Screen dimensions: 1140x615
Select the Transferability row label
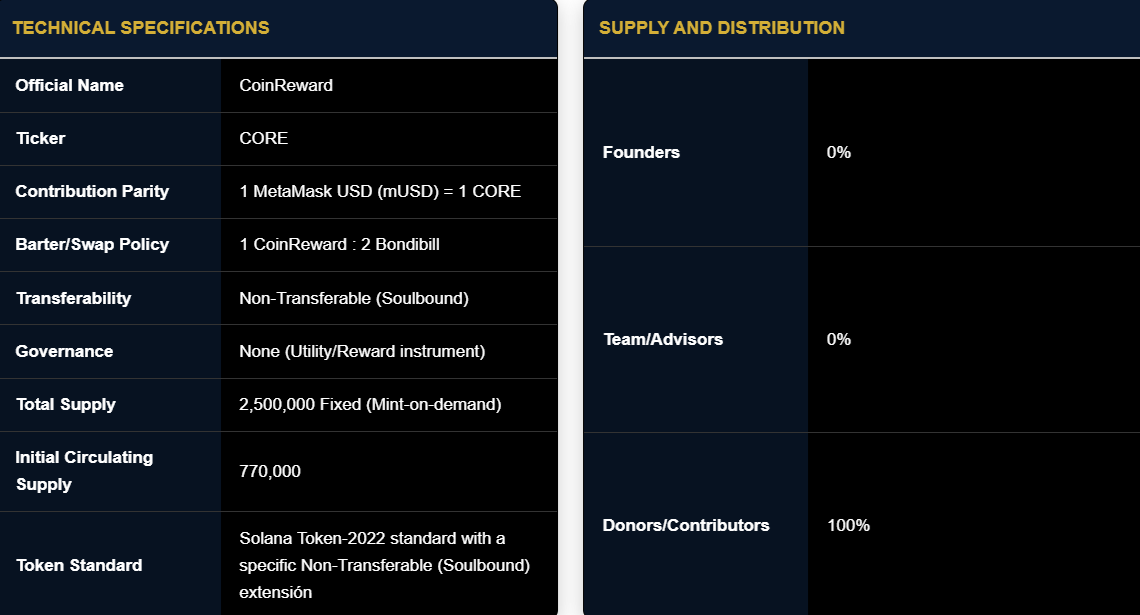coord(73,298)
